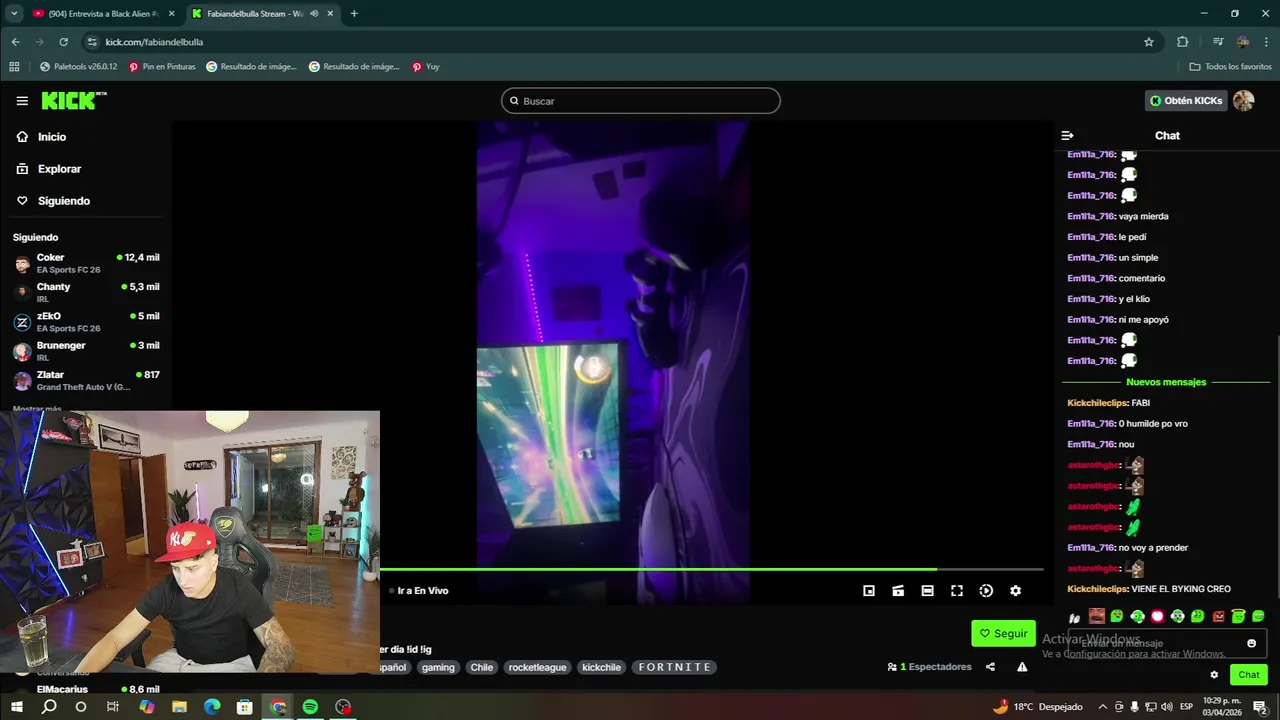Open the clip creation icon in player

coord(898,591)
